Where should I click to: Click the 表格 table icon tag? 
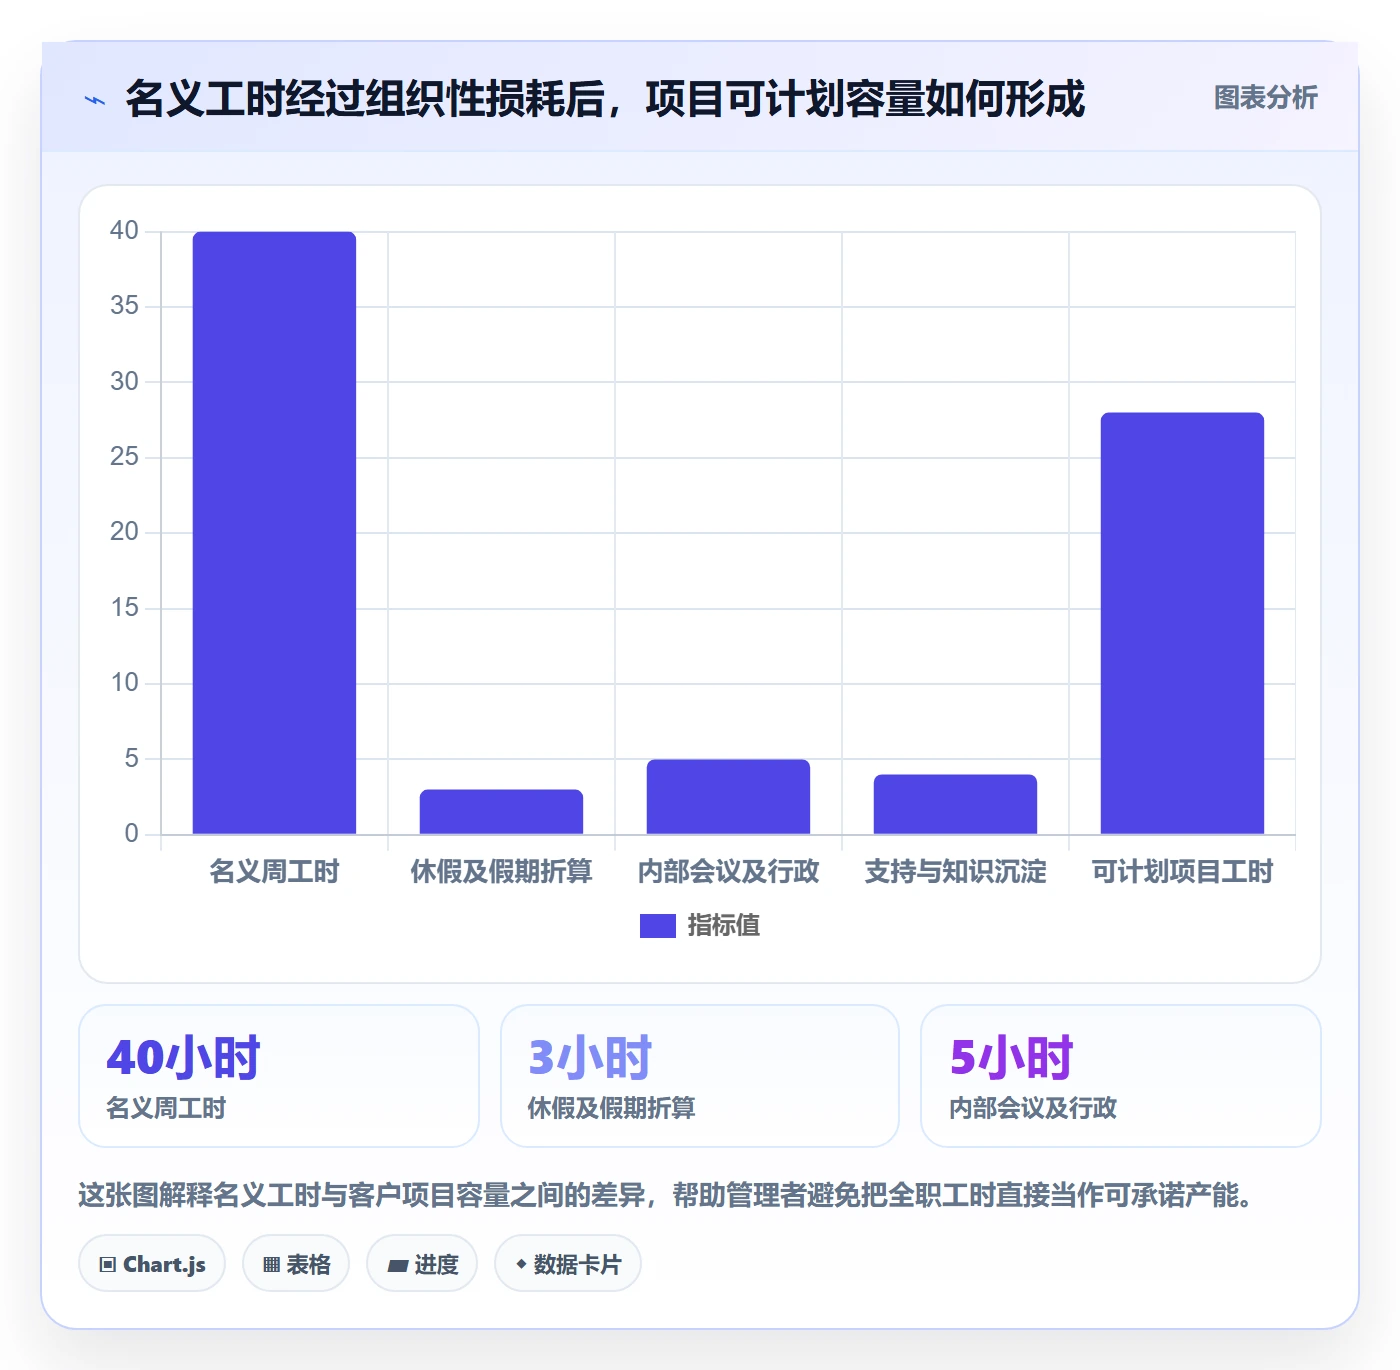tap(296, 1264)
